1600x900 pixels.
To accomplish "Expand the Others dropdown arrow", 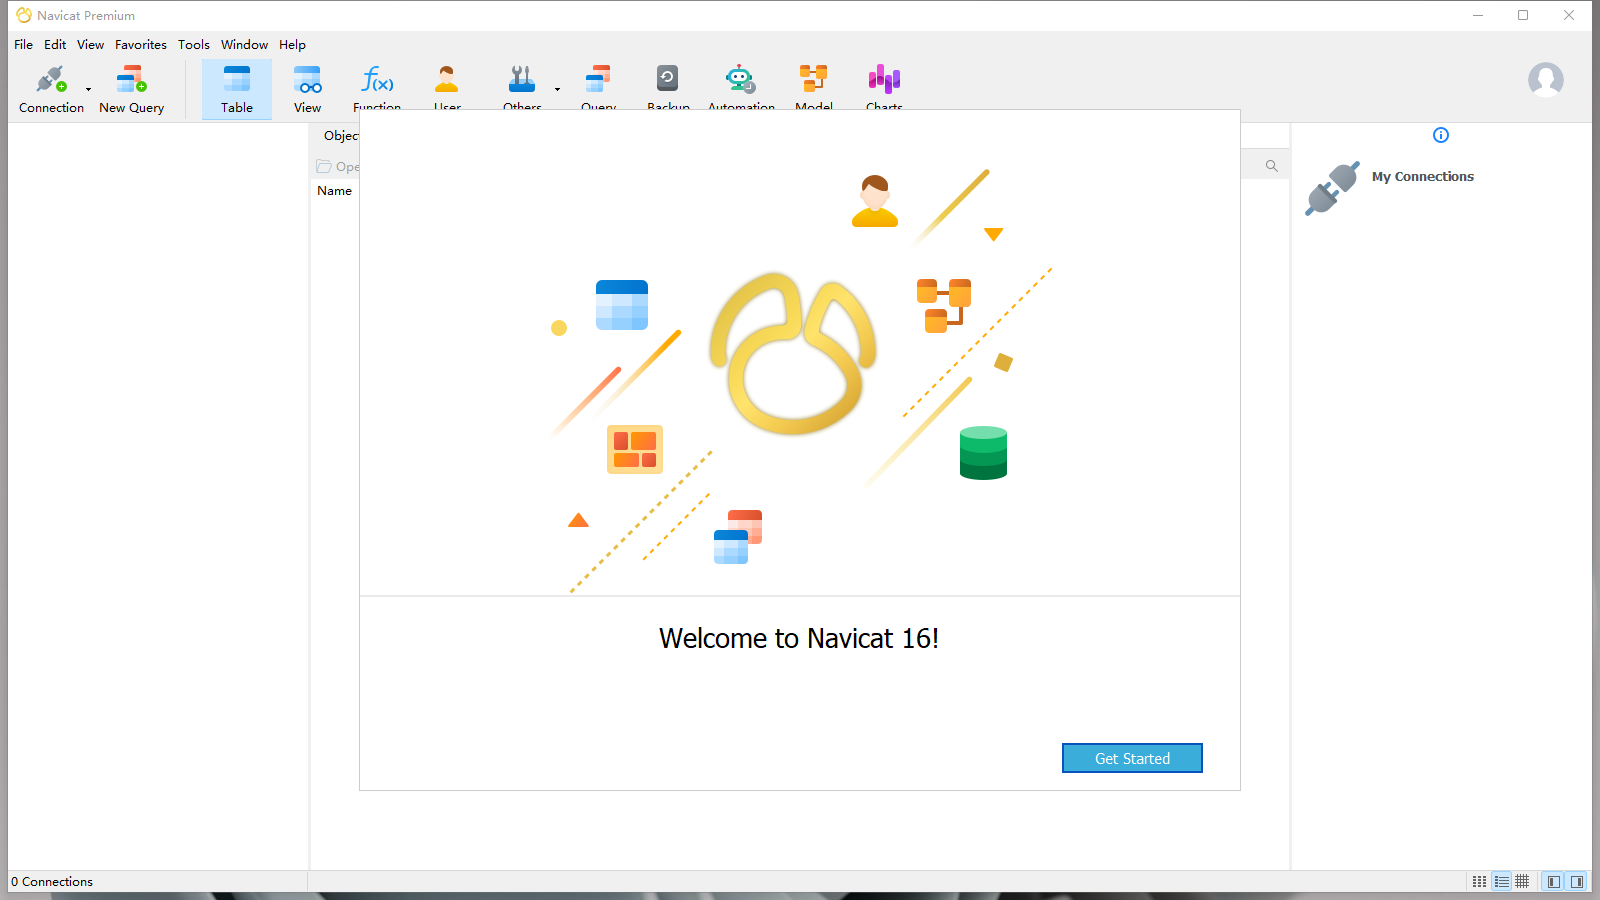I will pos(557,89).
